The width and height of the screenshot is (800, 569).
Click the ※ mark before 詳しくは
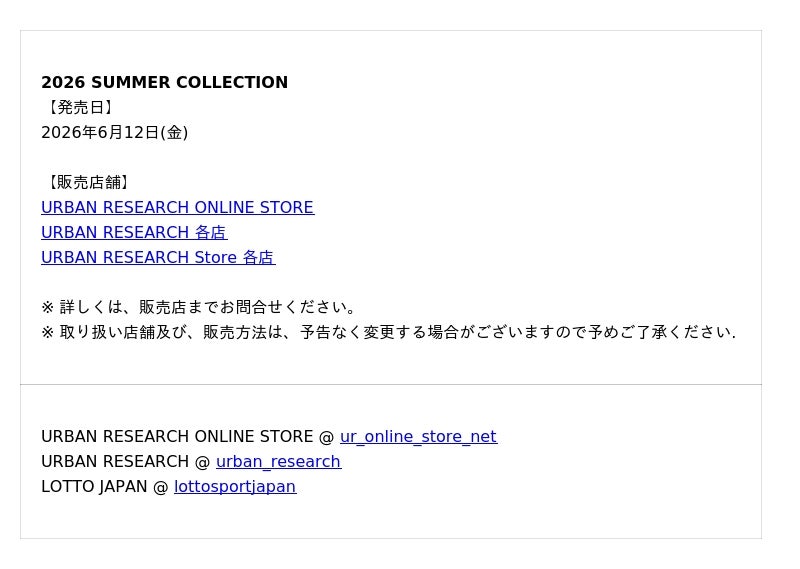click(x=47, y=308)
